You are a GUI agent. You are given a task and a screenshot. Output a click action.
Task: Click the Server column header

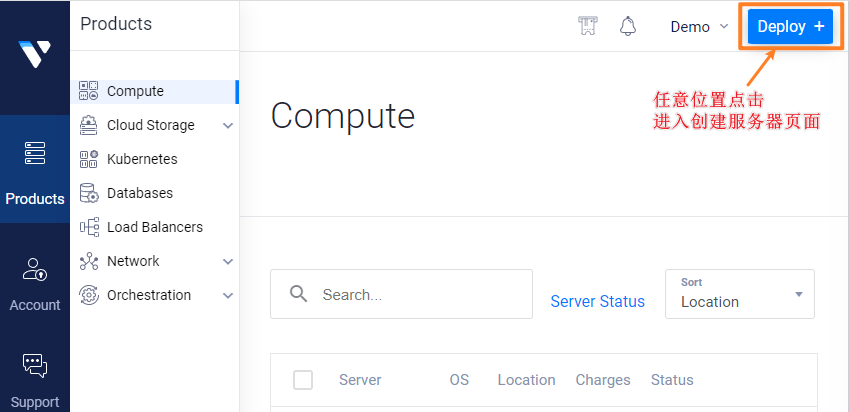click(360, 380)
